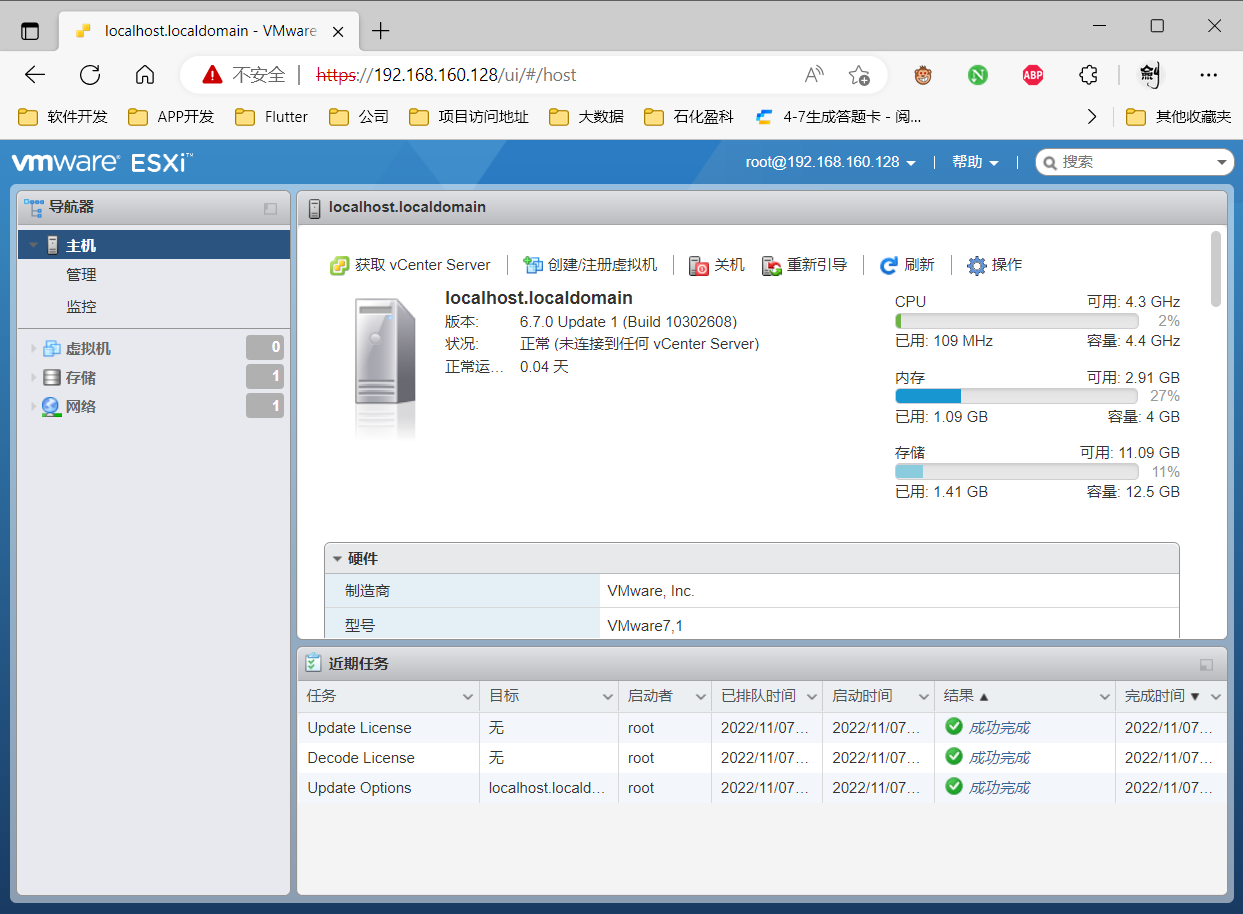Click the Update License task row

(x=762, y=728)
